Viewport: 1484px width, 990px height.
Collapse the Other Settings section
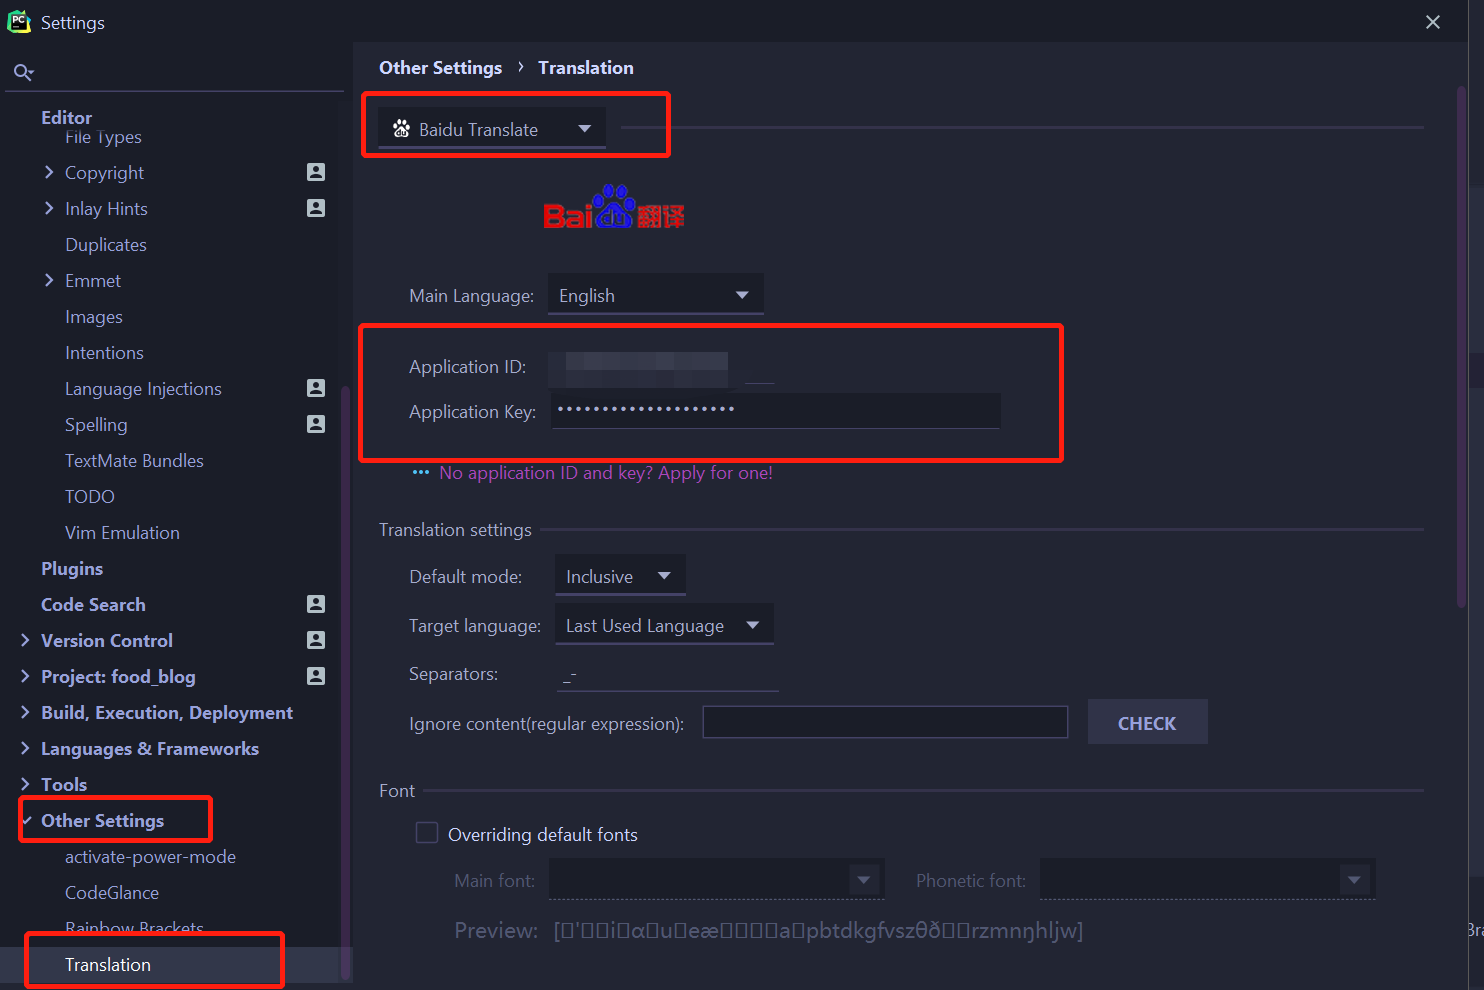point(27,820)
